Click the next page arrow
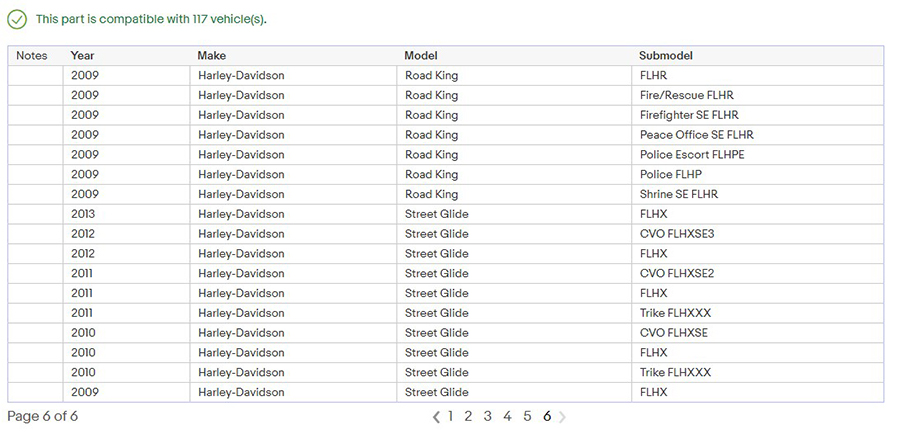The image size is (900, 434). pyautogui.click(x=562, y=417)
